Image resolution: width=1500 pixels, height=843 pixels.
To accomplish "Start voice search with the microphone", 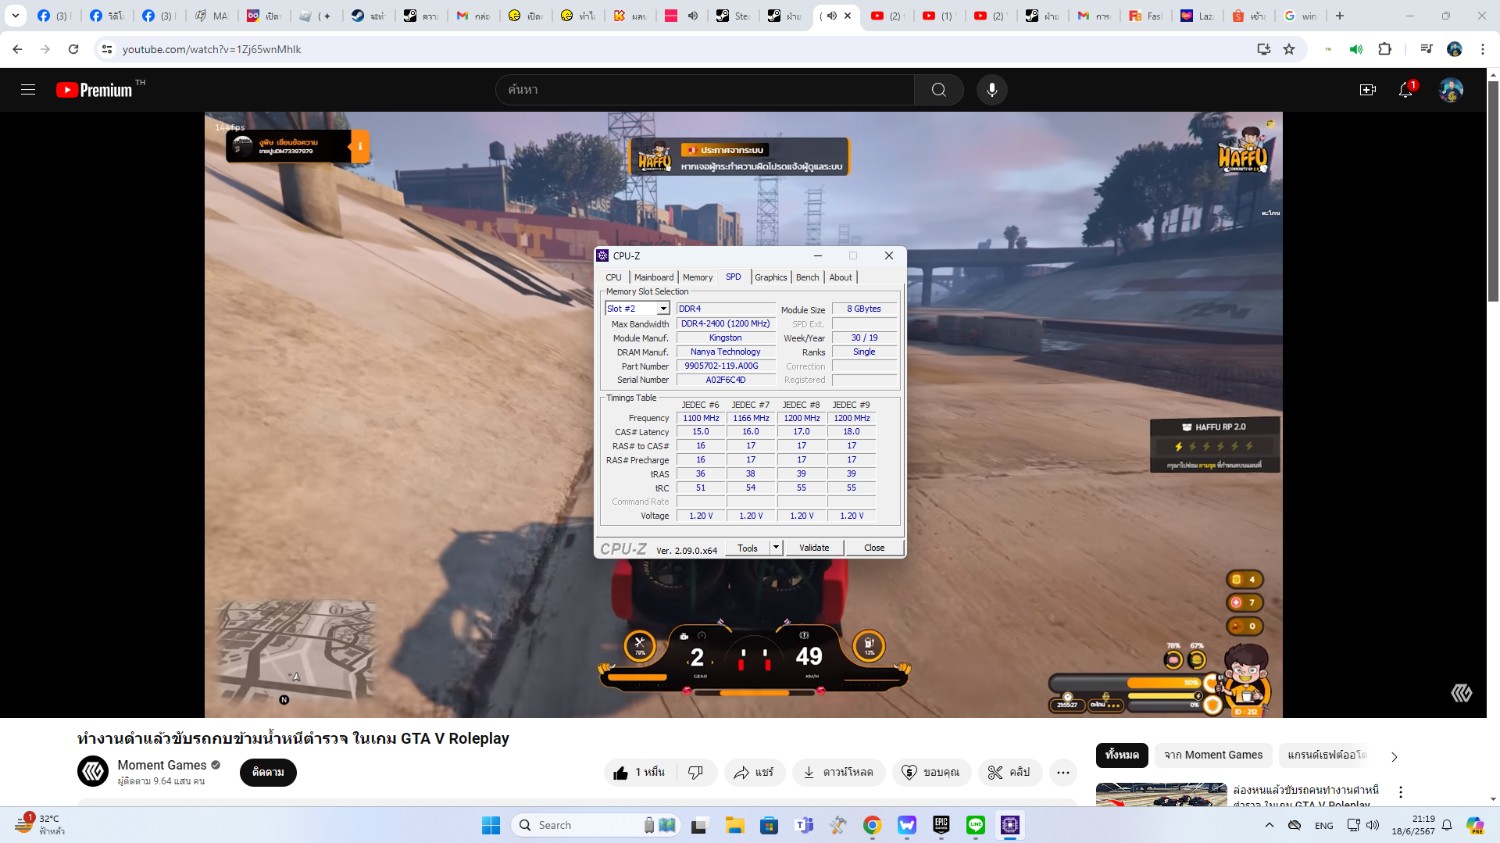I will (x=991, y=90).
